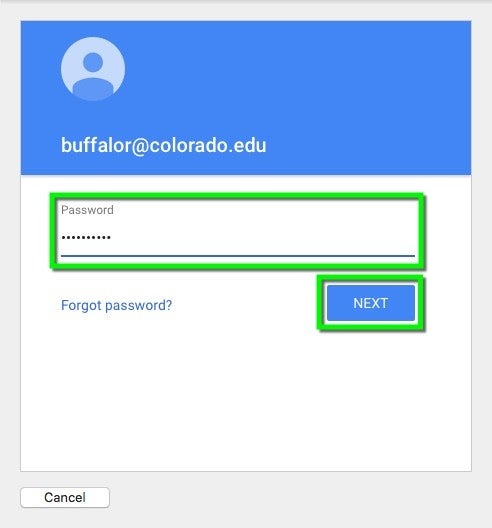The height and width of the screenshot is (528, 492).
Task: Click the Password field label
Action: click(x=87, y=210)
